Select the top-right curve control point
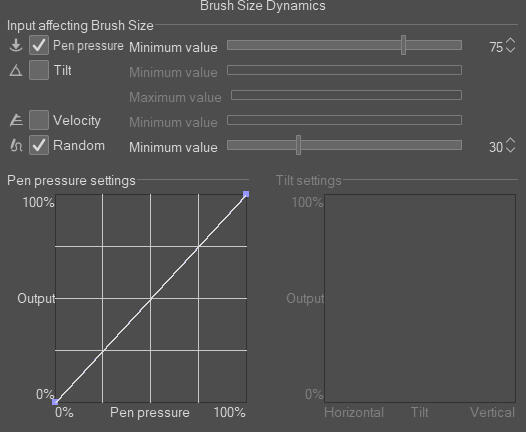 246,194
